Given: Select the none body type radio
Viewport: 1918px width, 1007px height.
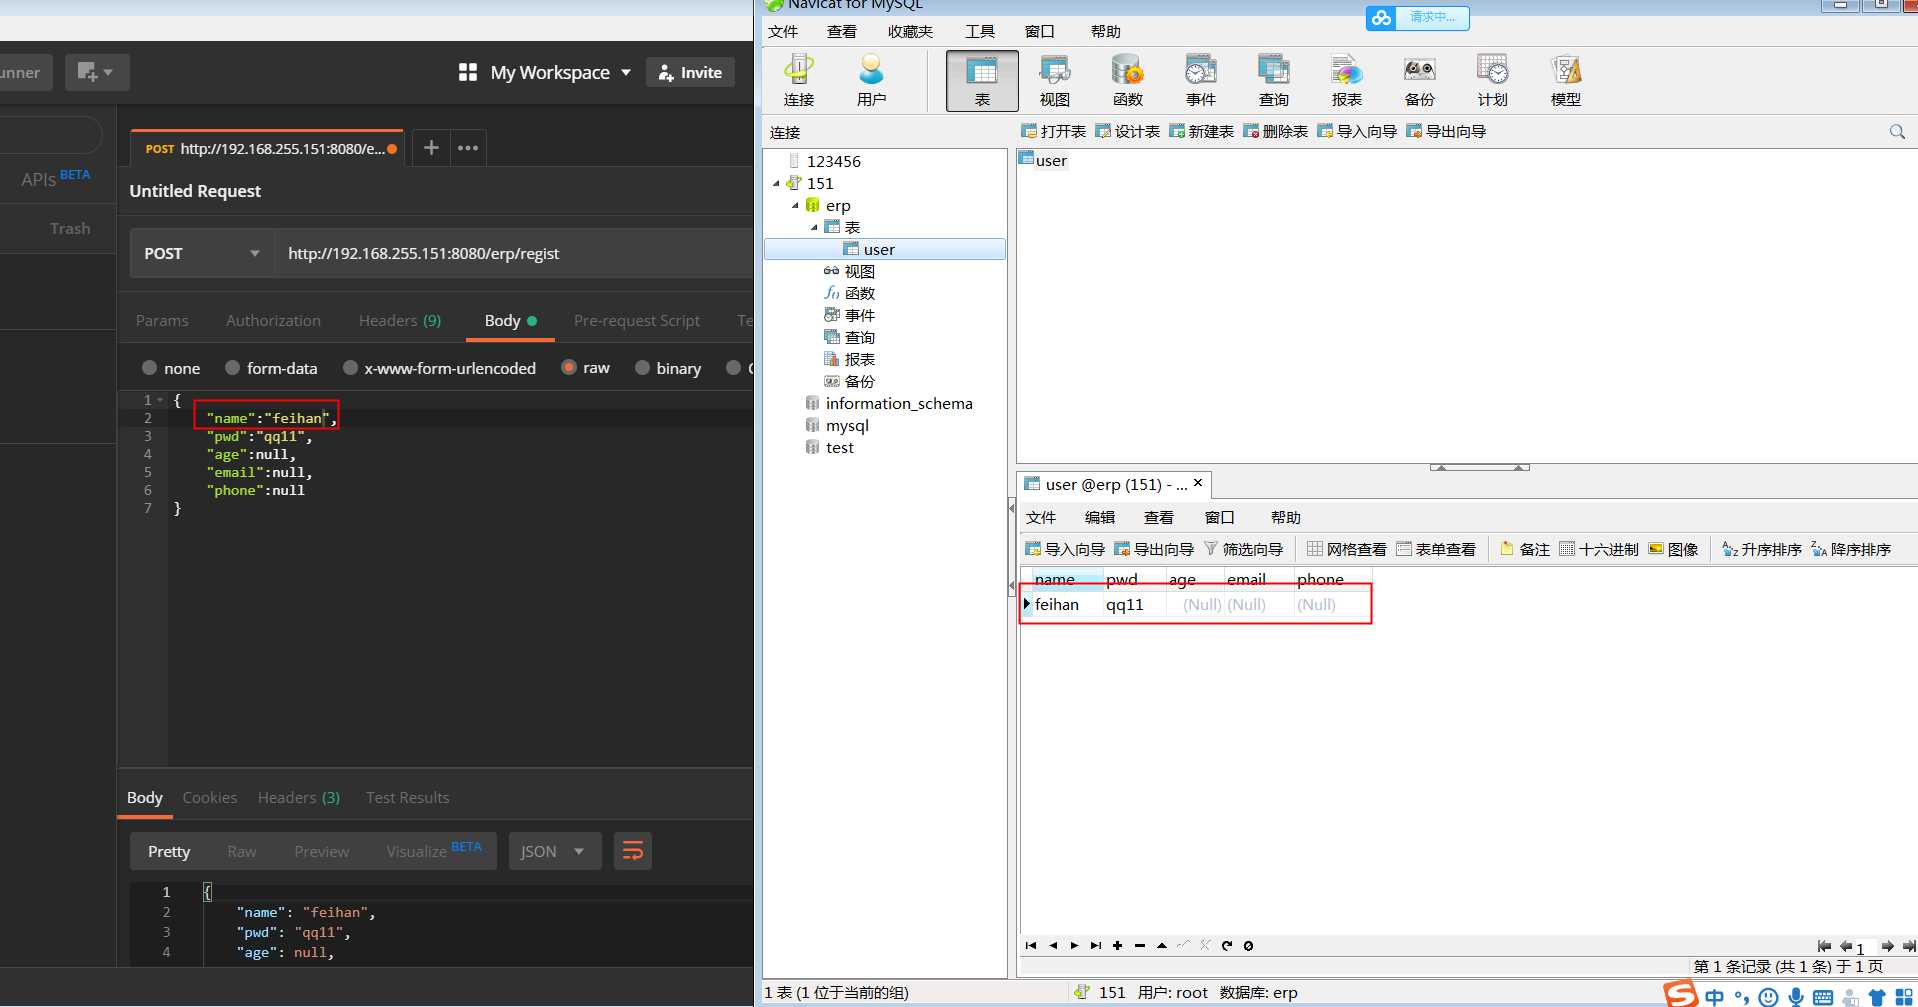Looking at the screenshot, I should (150, 368).
